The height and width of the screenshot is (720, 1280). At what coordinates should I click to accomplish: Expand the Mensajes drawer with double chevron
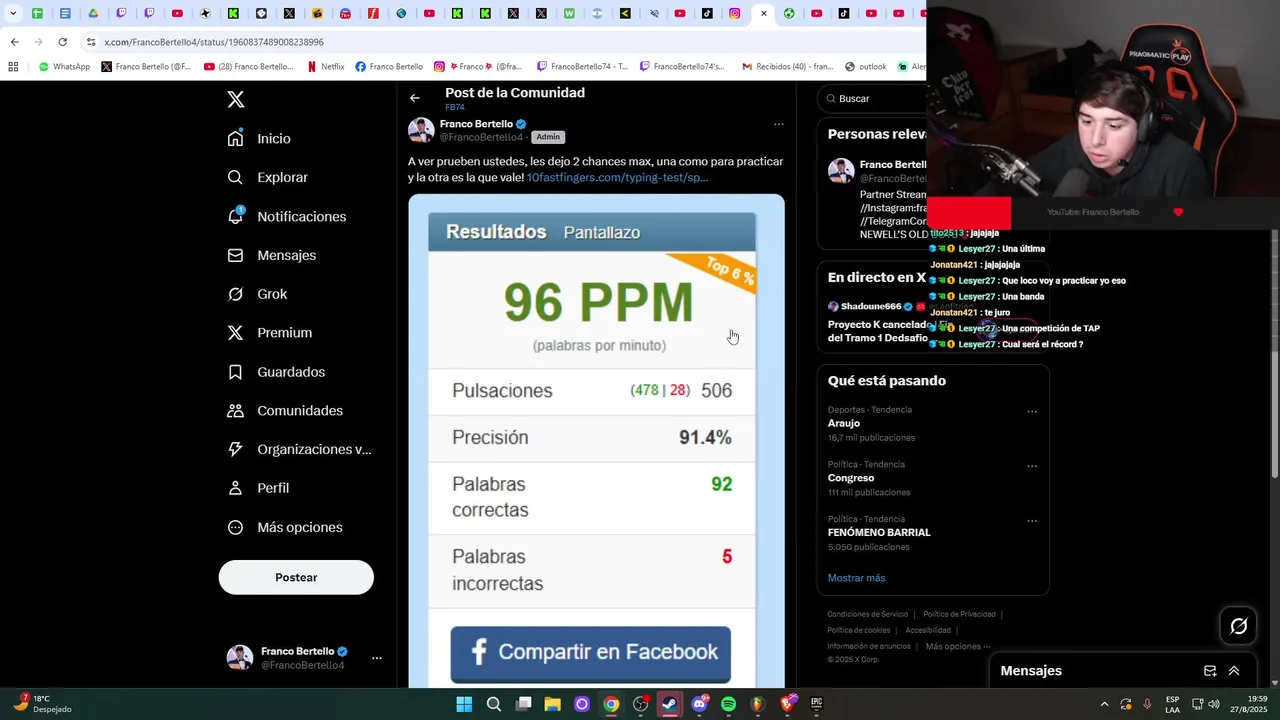click(x=1234, y=671)
